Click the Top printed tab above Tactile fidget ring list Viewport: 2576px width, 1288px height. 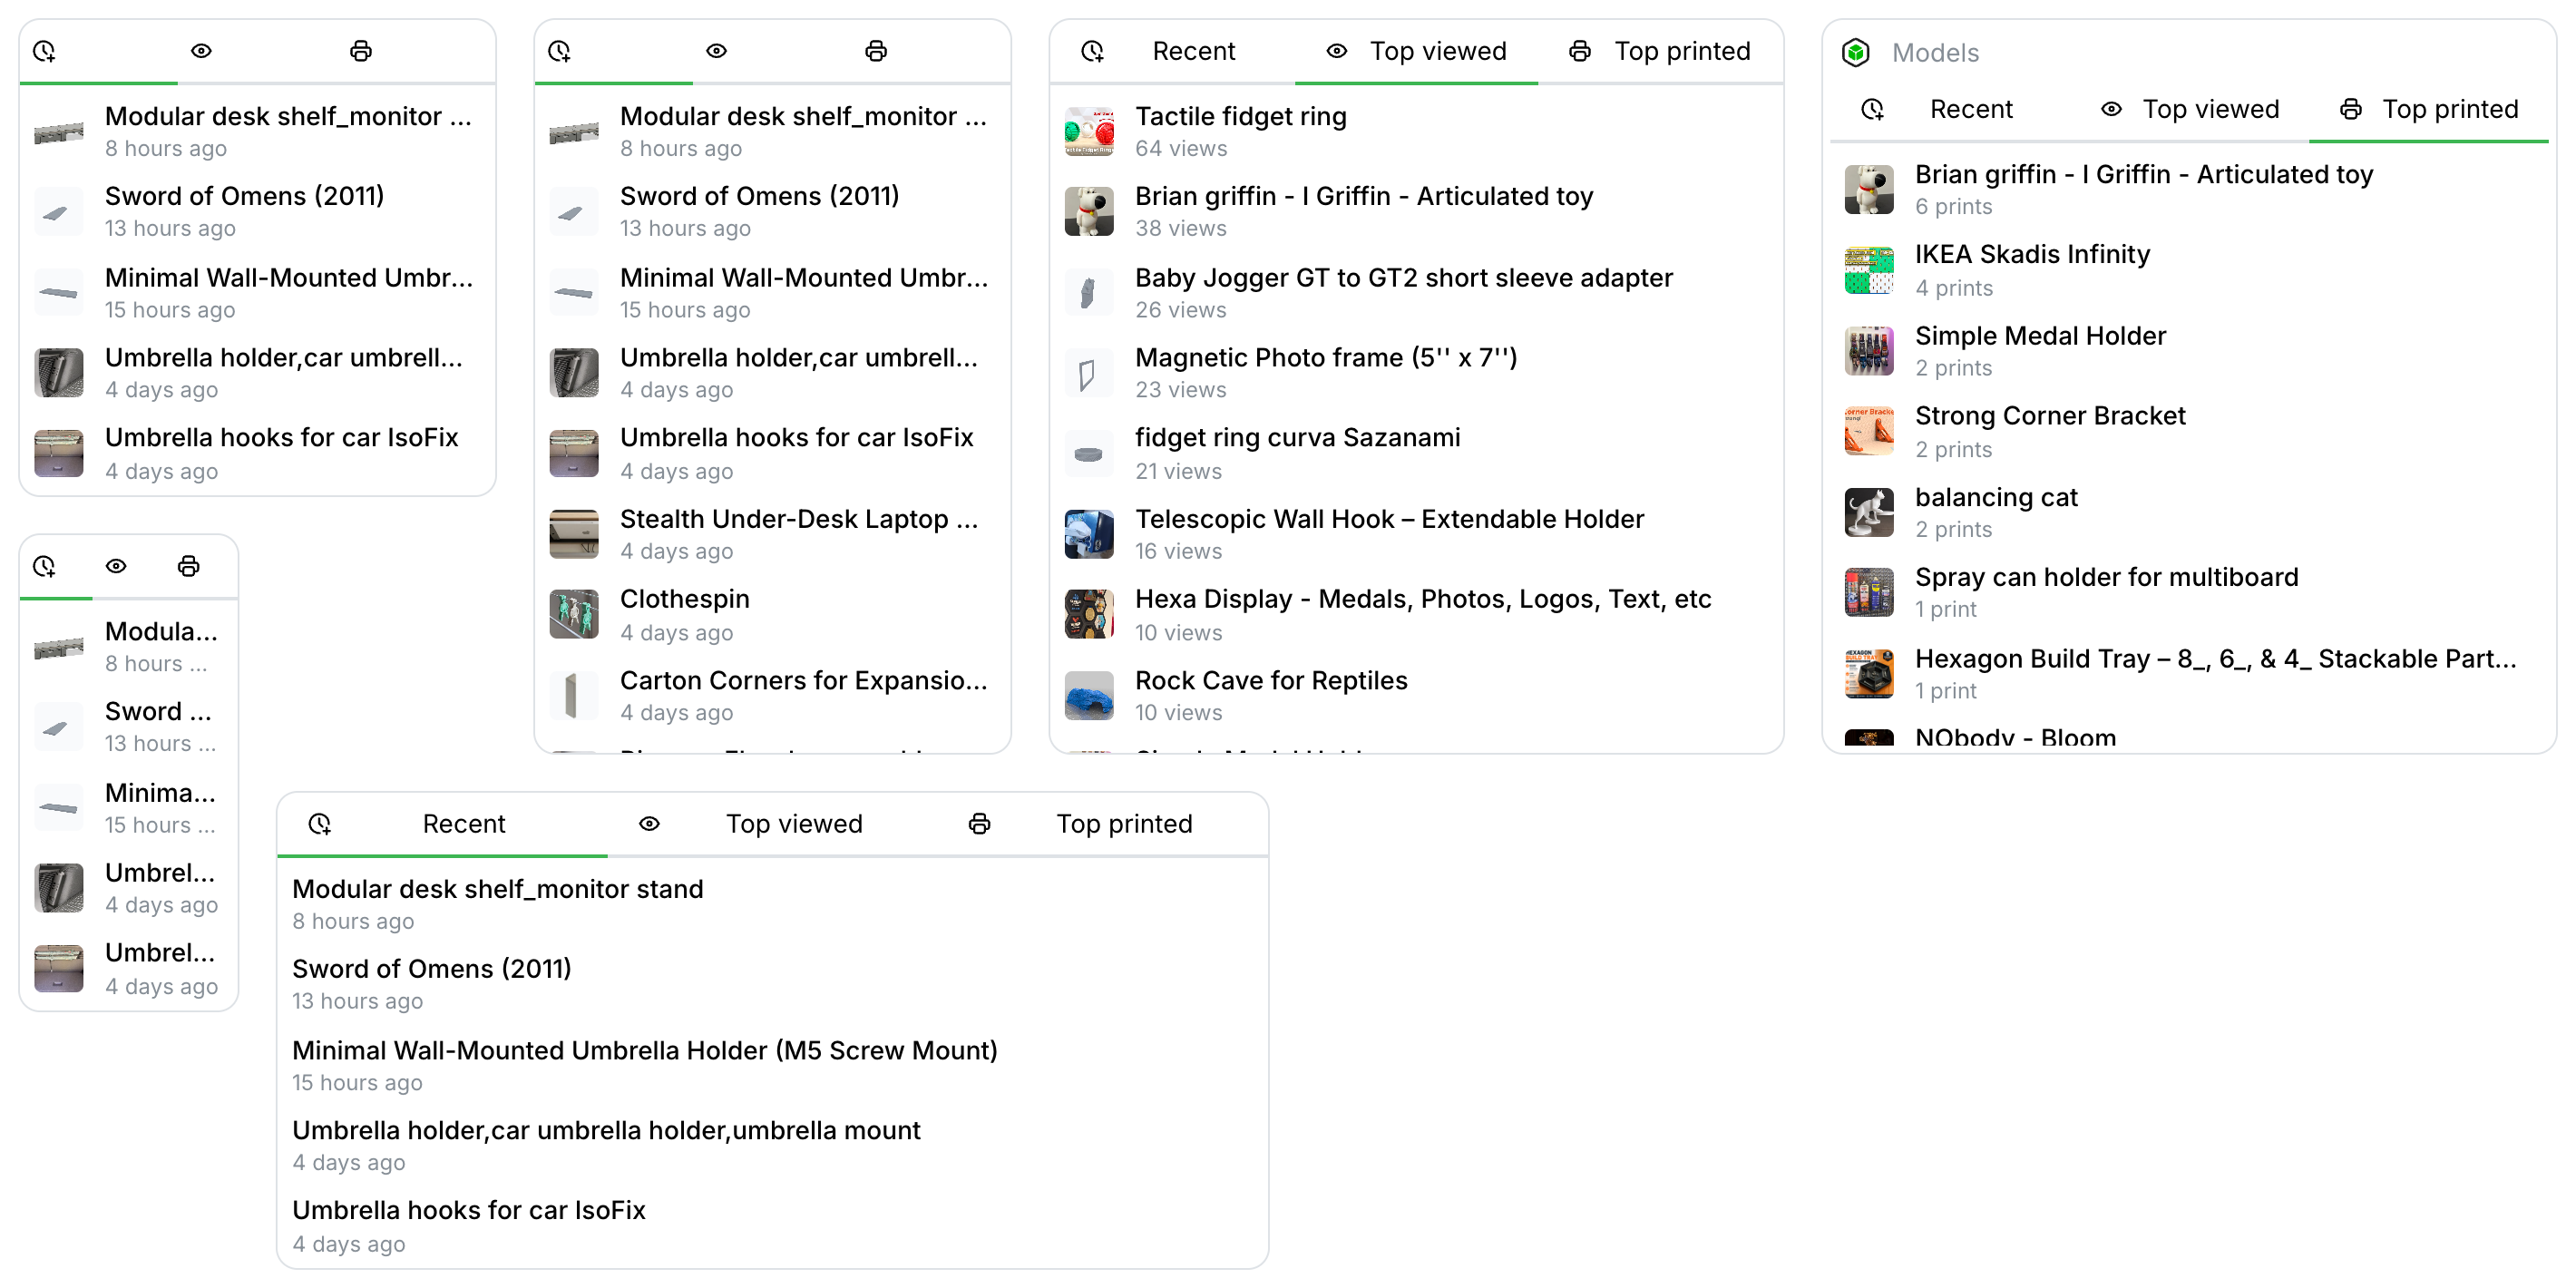click(1661, 52)
